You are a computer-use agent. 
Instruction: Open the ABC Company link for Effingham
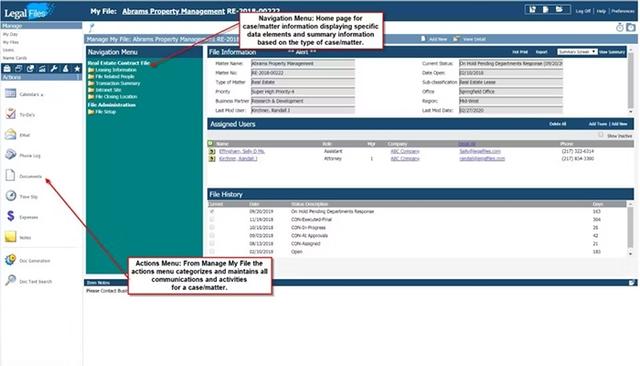pos(405,151)
